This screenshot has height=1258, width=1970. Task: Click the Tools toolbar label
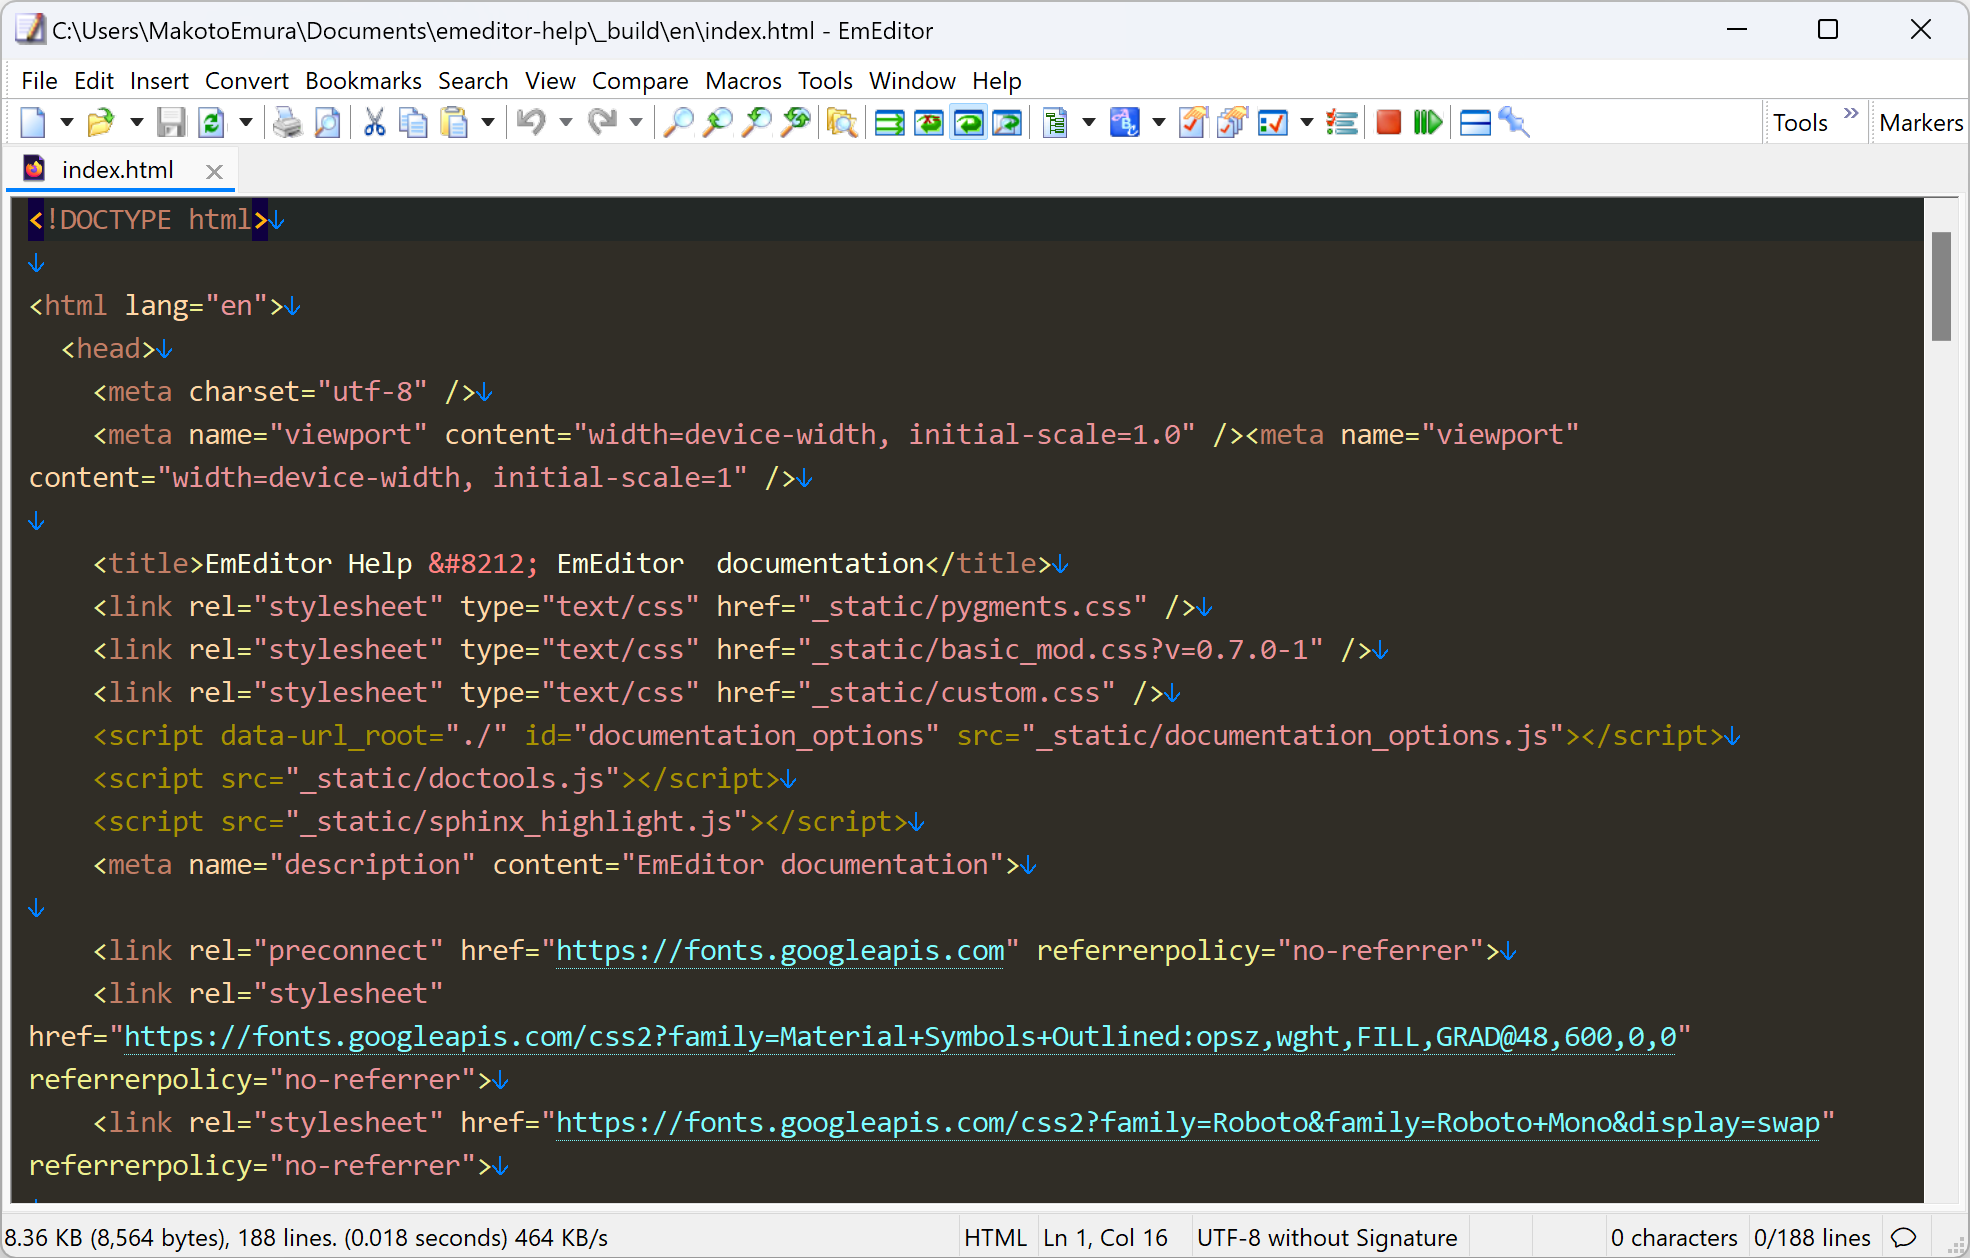tap(1800, 123)
